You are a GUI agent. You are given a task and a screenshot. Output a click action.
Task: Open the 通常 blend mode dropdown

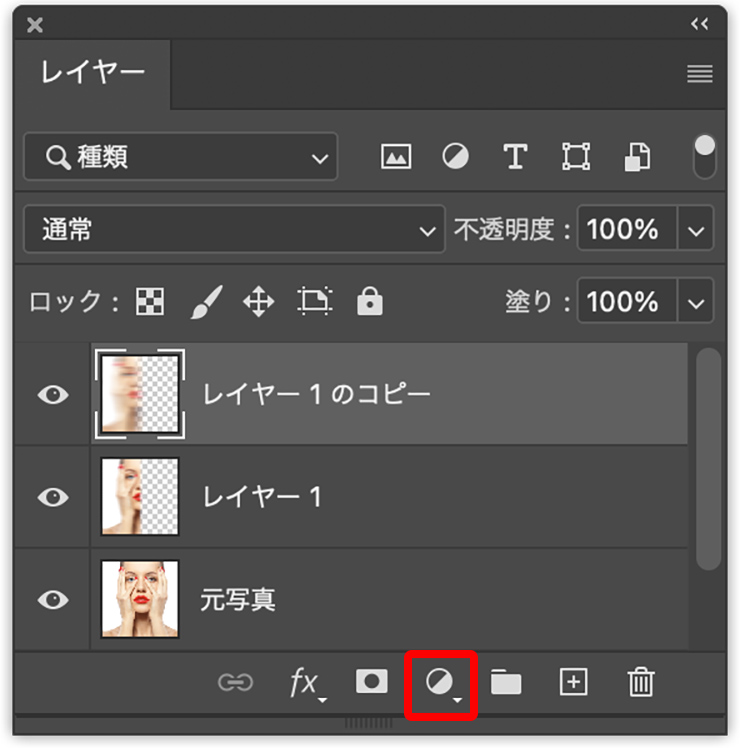tap(234, 230)
